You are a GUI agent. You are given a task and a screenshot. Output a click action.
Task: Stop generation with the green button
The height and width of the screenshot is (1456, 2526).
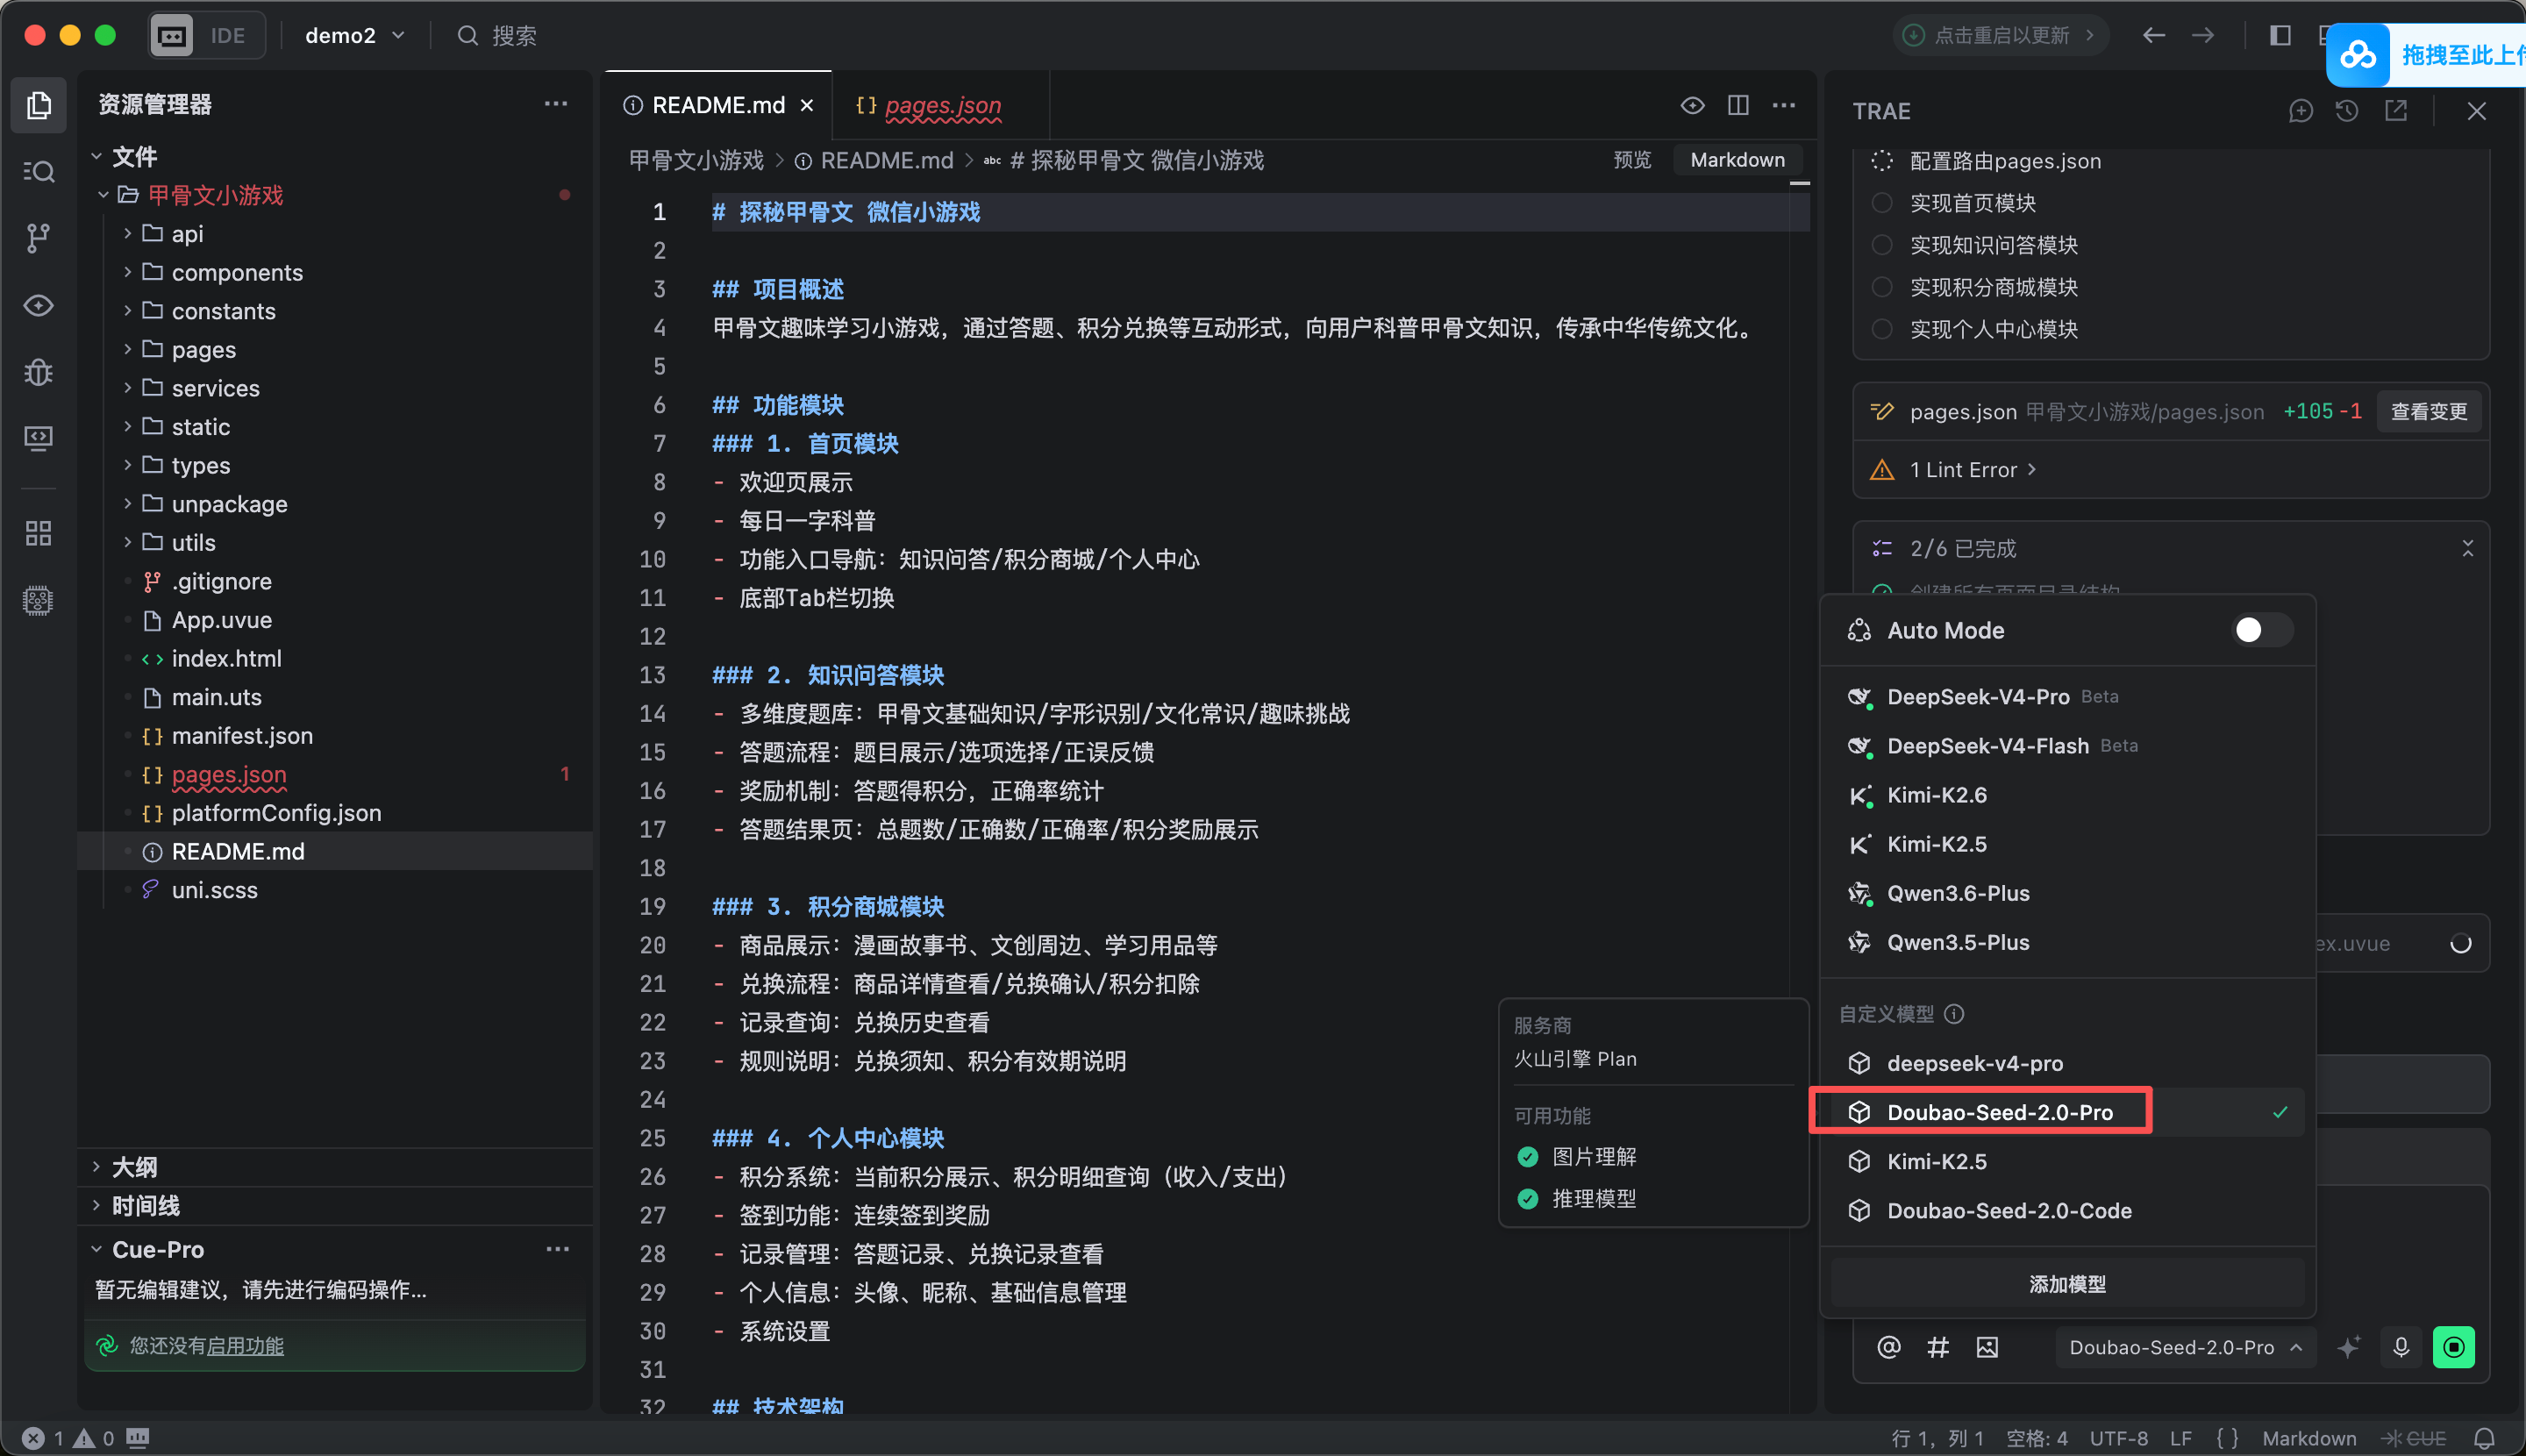[x=2454, y=1347]
